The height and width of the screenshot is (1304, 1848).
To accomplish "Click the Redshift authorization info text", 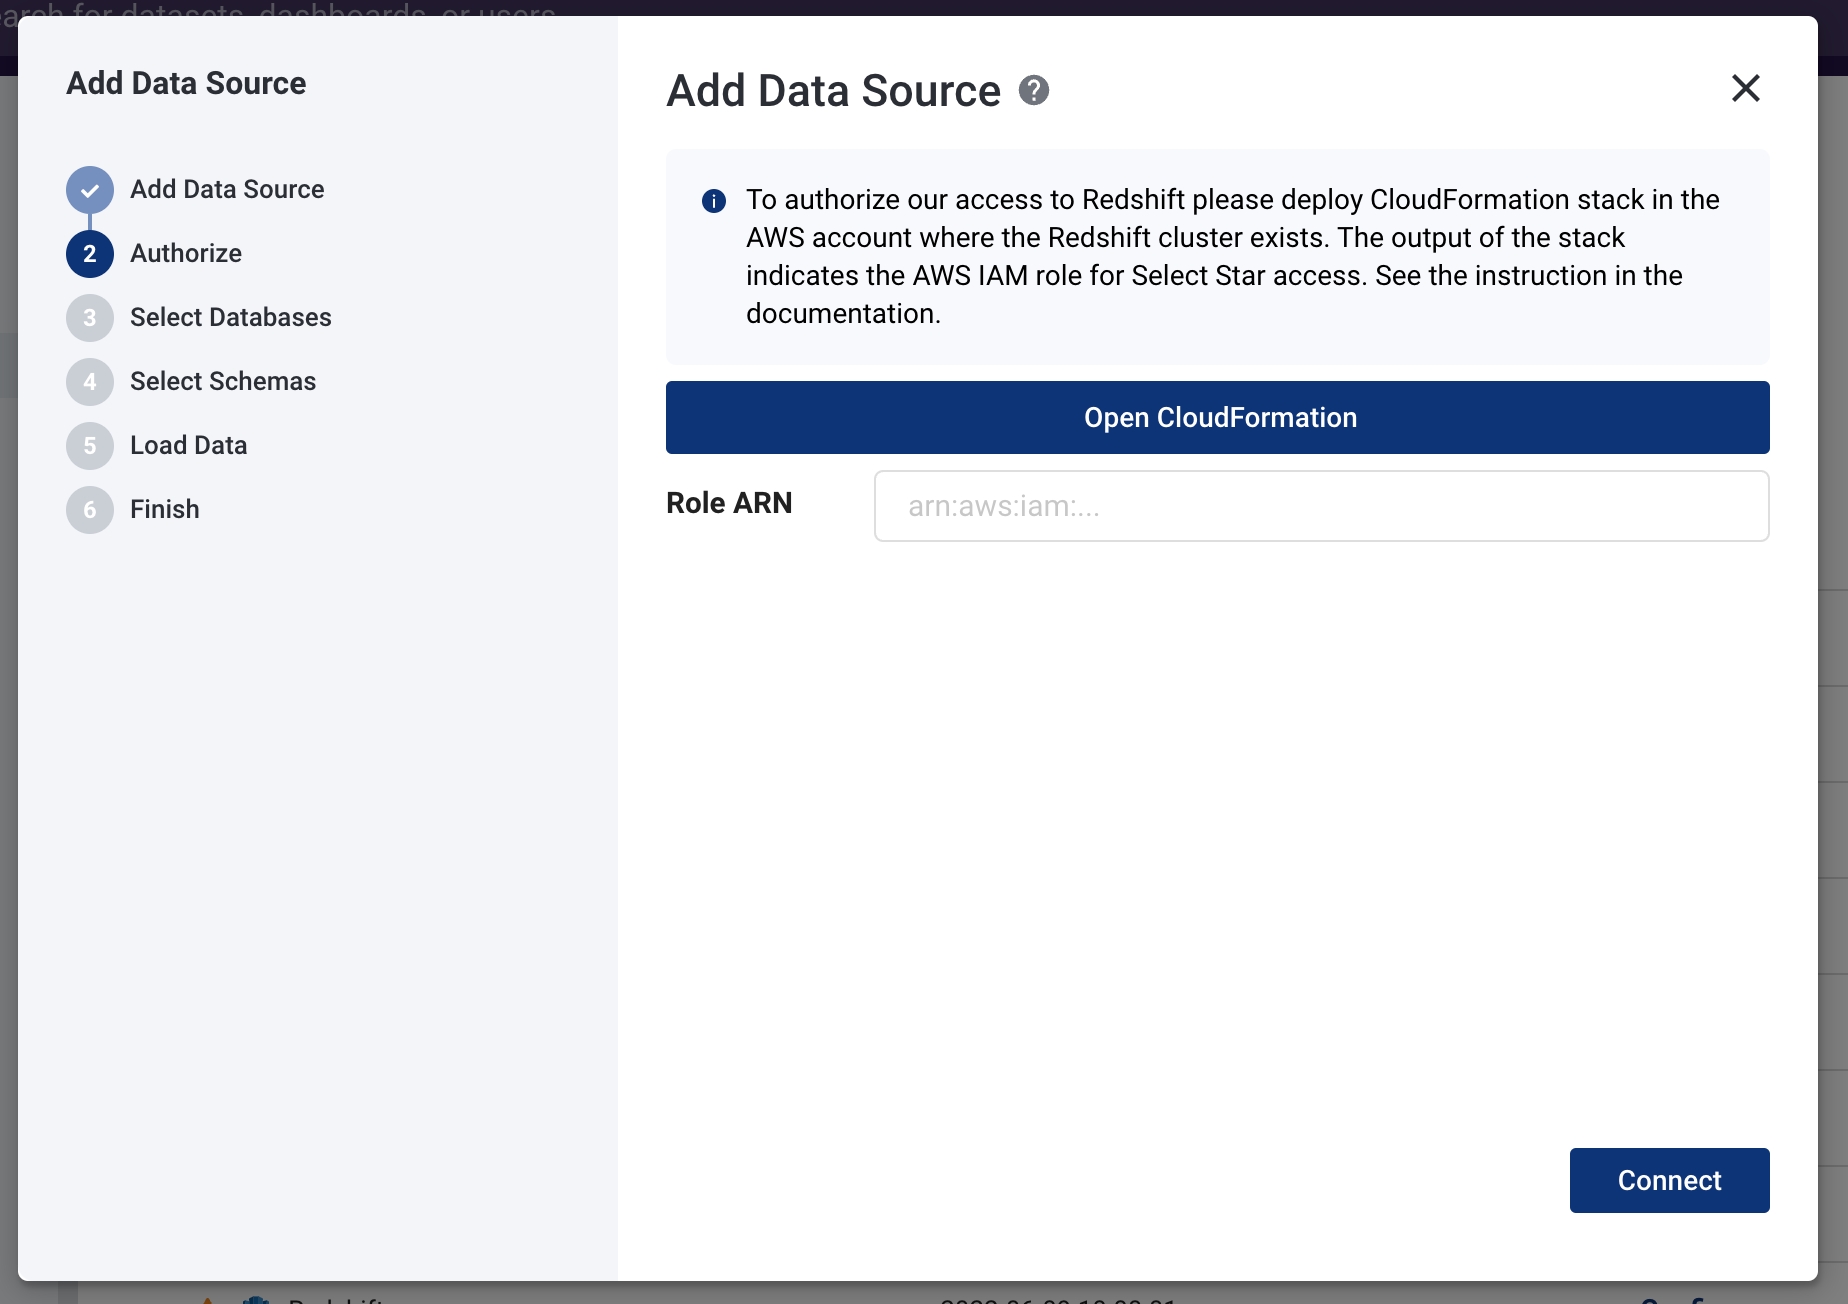I will [1233, 257].
